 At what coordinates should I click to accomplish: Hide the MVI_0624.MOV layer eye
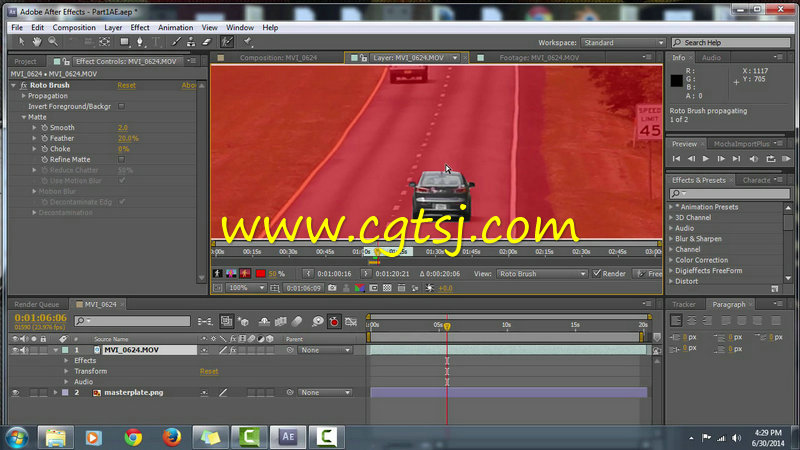click(15, 350)
